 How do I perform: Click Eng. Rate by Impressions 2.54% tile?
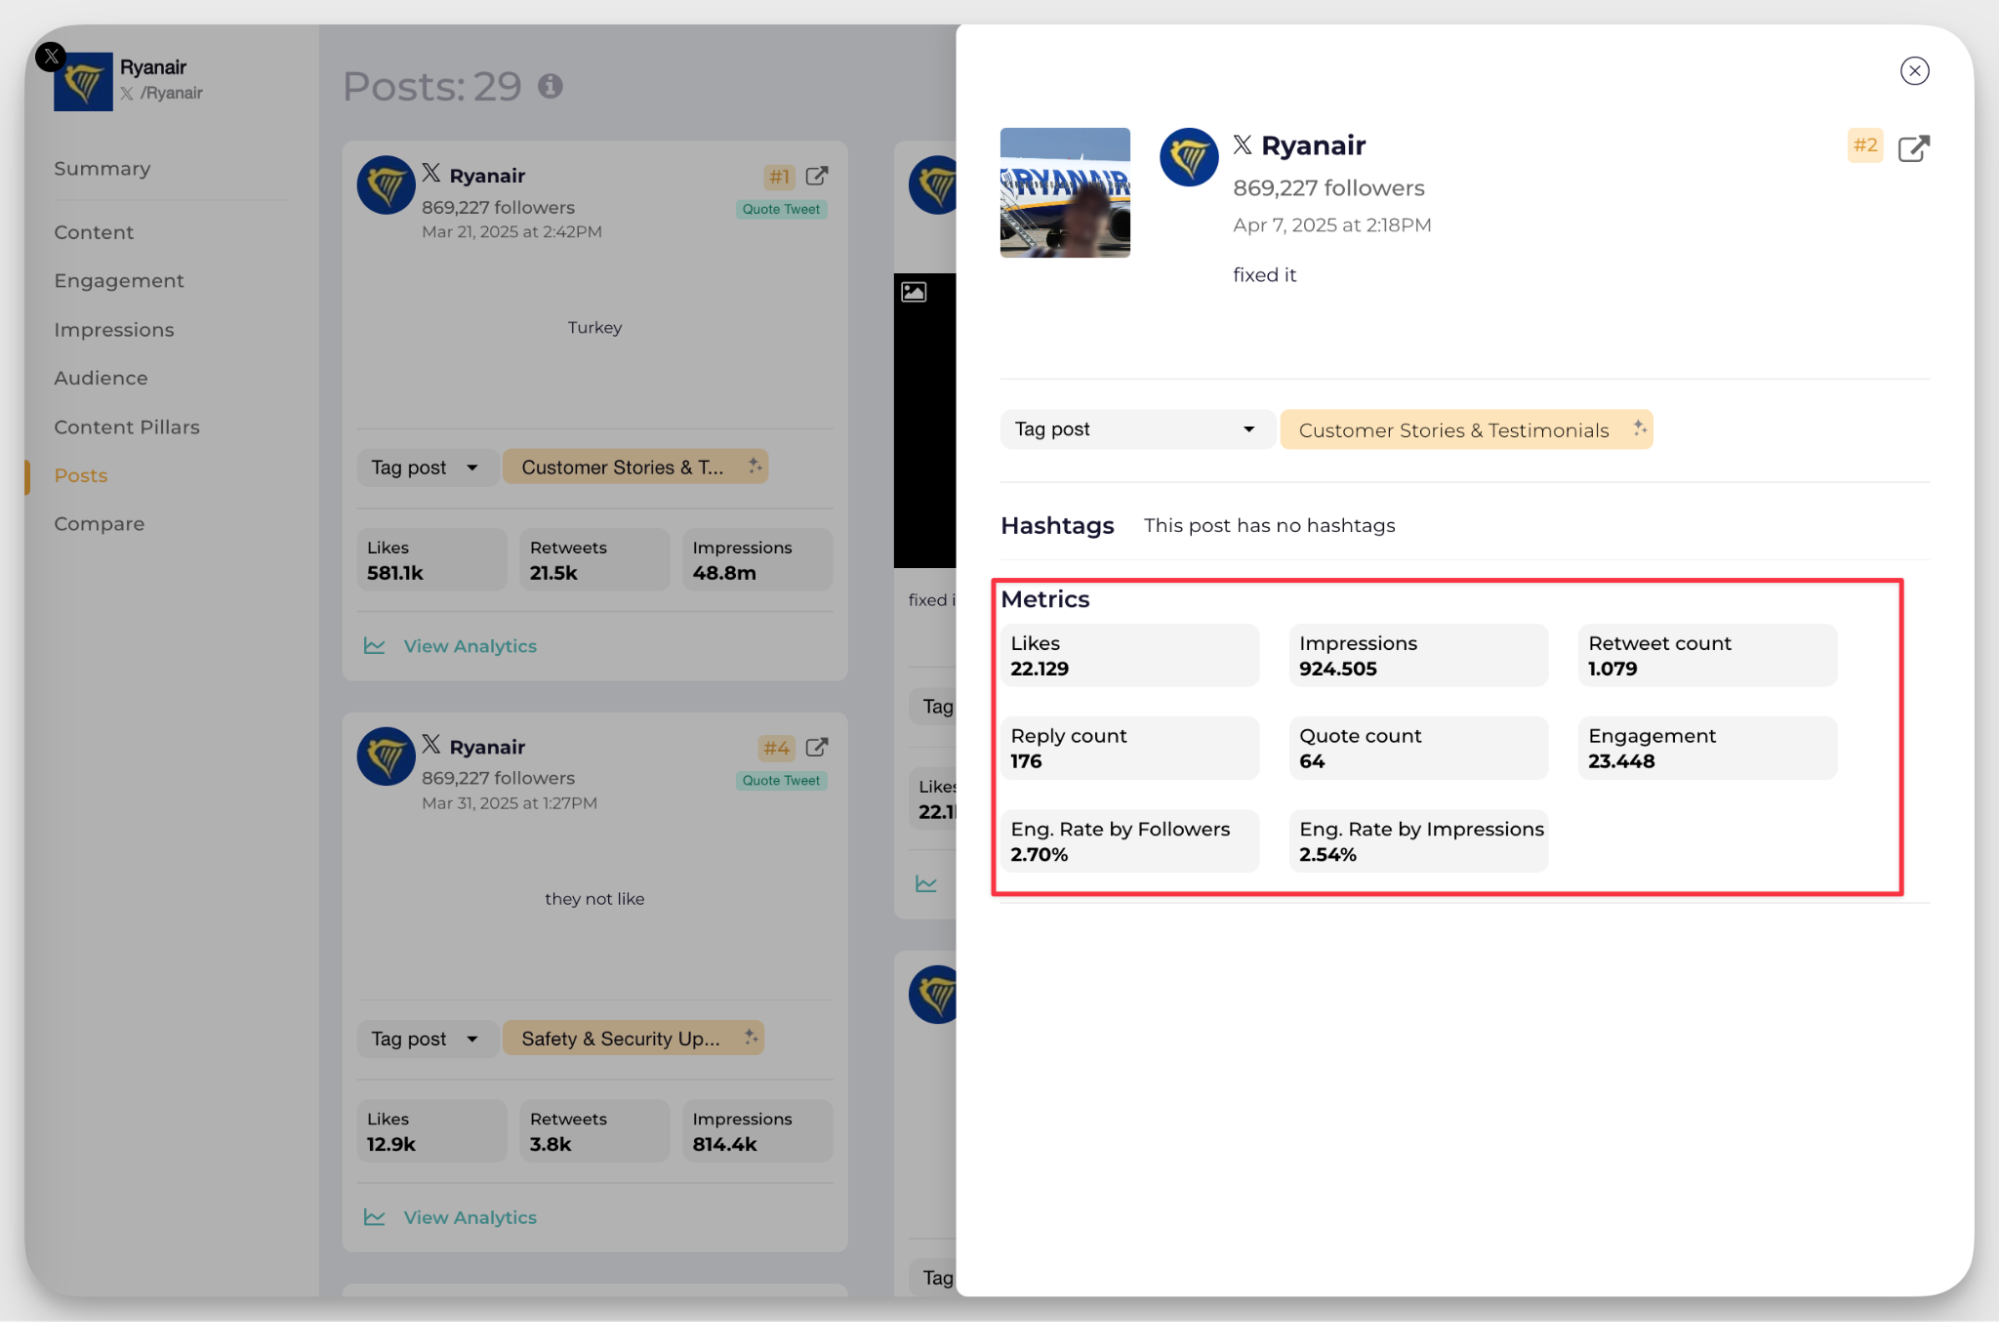[1418, 841]
